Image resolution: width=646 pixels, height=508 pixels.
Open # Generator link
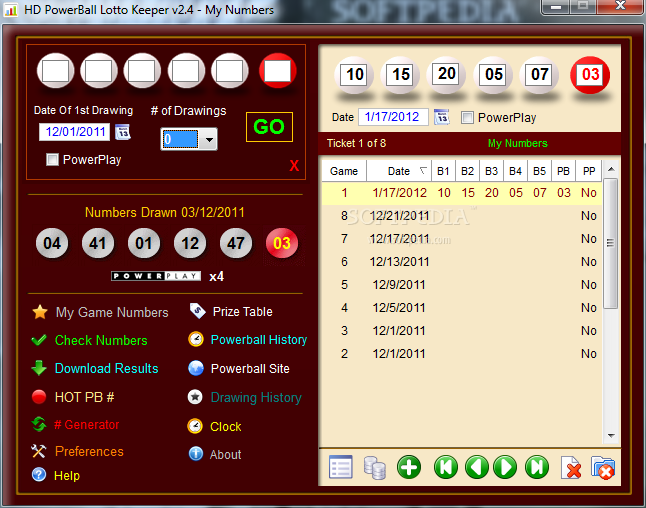(87, 425)
